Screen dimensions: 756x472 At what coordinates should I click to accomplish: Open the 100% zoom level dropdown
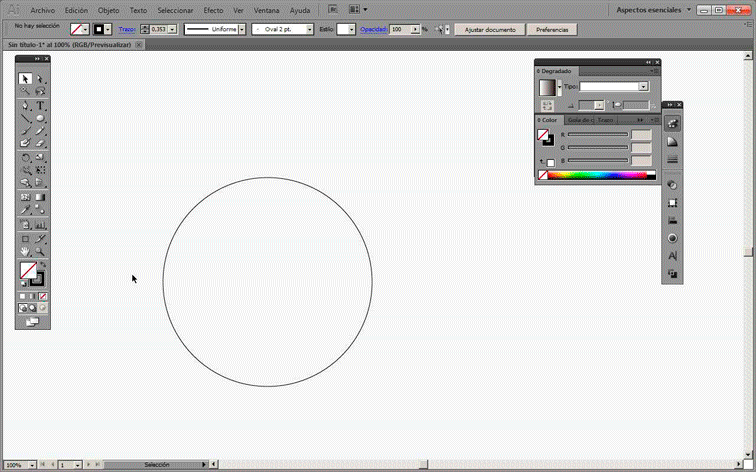[32, 465]
